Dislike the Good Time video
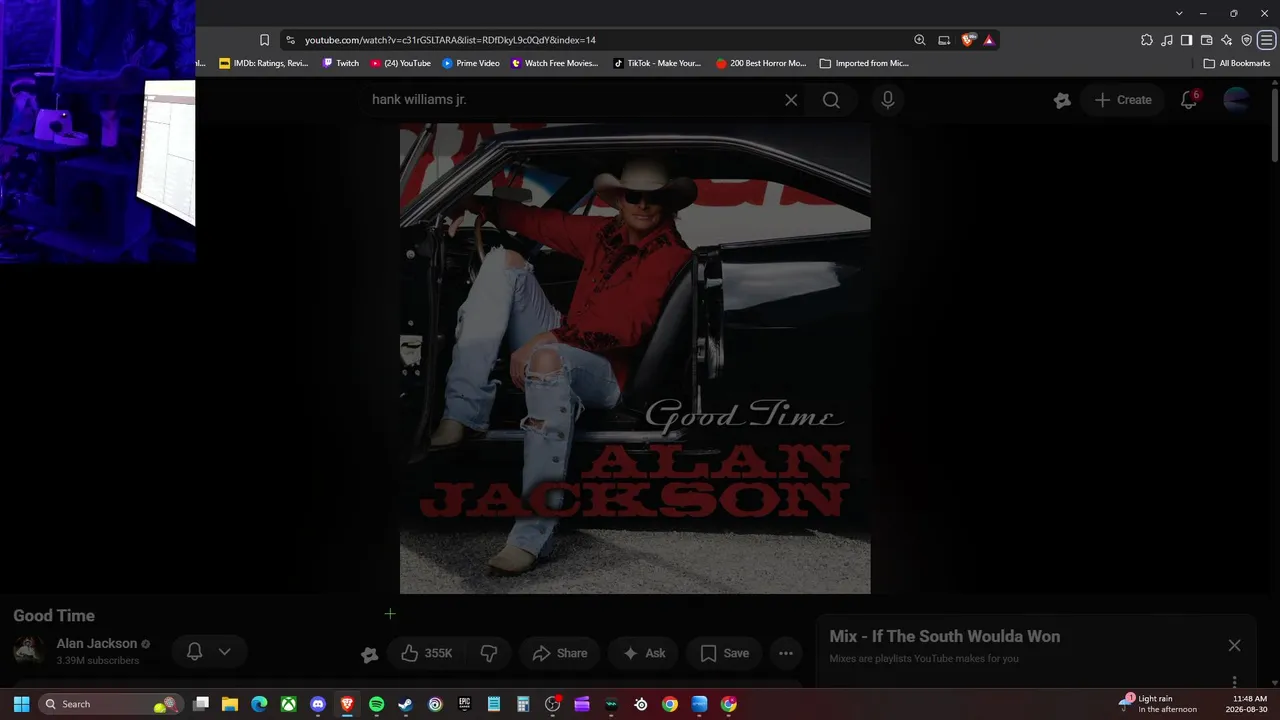Screen dimensions: 1280x720 coord(489,653)
